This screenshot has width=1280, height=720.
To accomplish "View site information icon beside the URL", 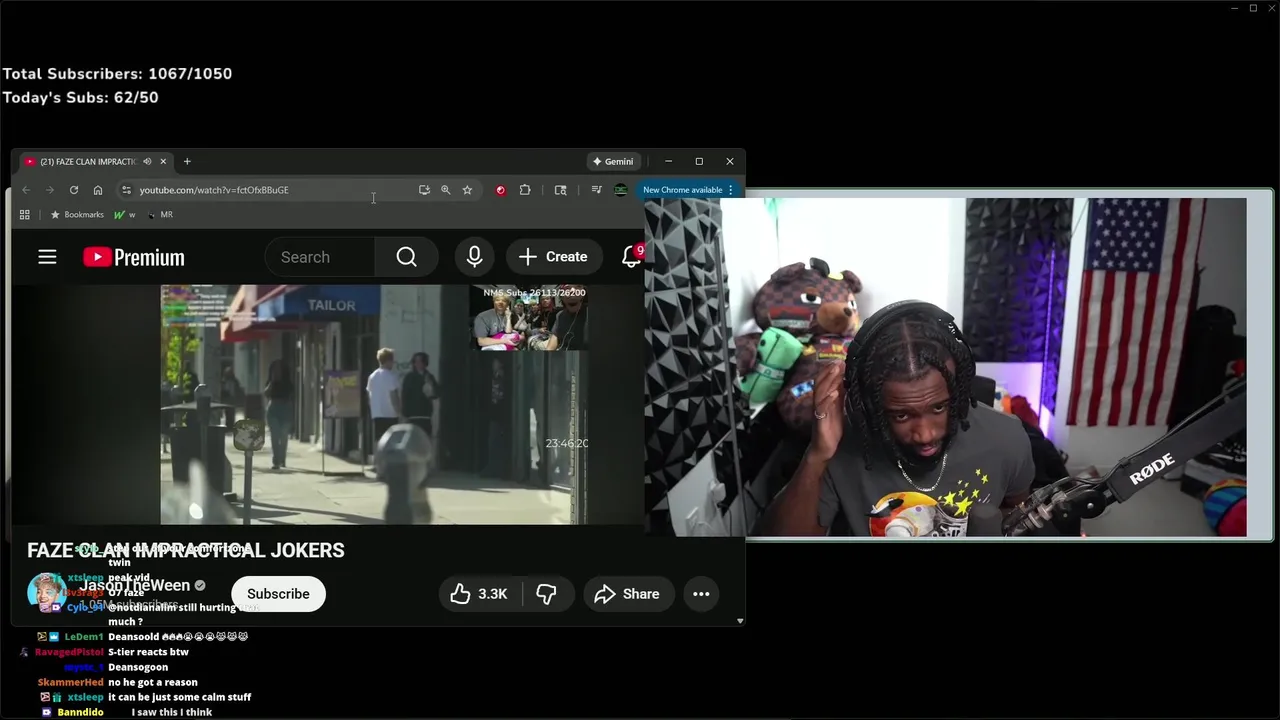I will (x=126, y=190).
